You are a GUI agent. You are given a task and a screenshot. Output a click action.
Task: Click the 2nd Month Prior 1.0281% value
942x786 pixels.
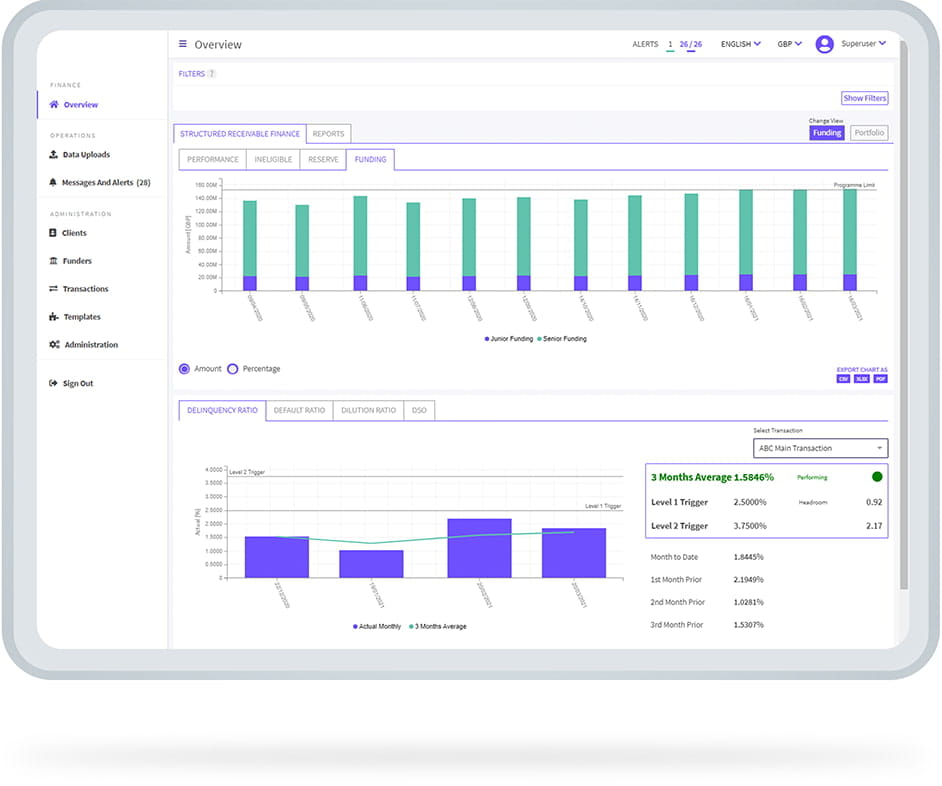[x=748, y=602]
